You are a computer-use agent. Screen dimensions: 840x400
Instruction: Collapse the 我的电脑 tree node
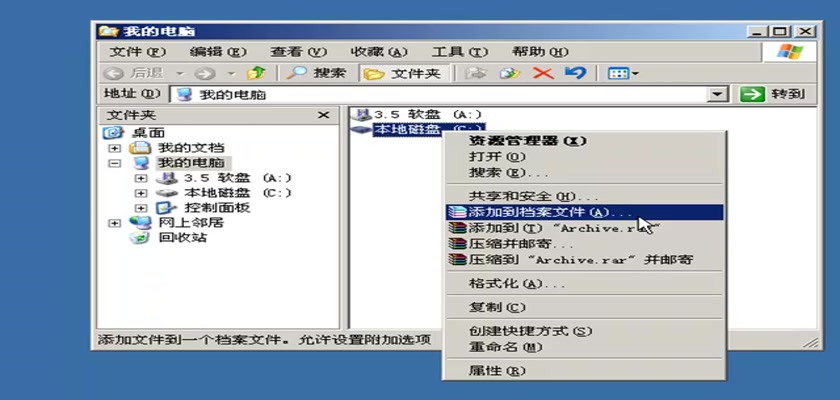tap(115, 163)
